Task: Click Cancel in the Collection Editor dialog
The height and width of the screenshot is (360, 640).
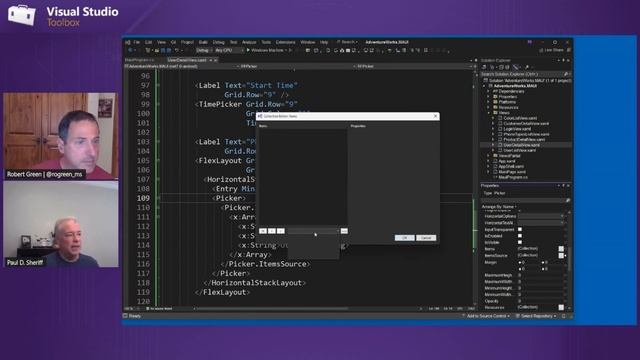Action: (426, 238)
